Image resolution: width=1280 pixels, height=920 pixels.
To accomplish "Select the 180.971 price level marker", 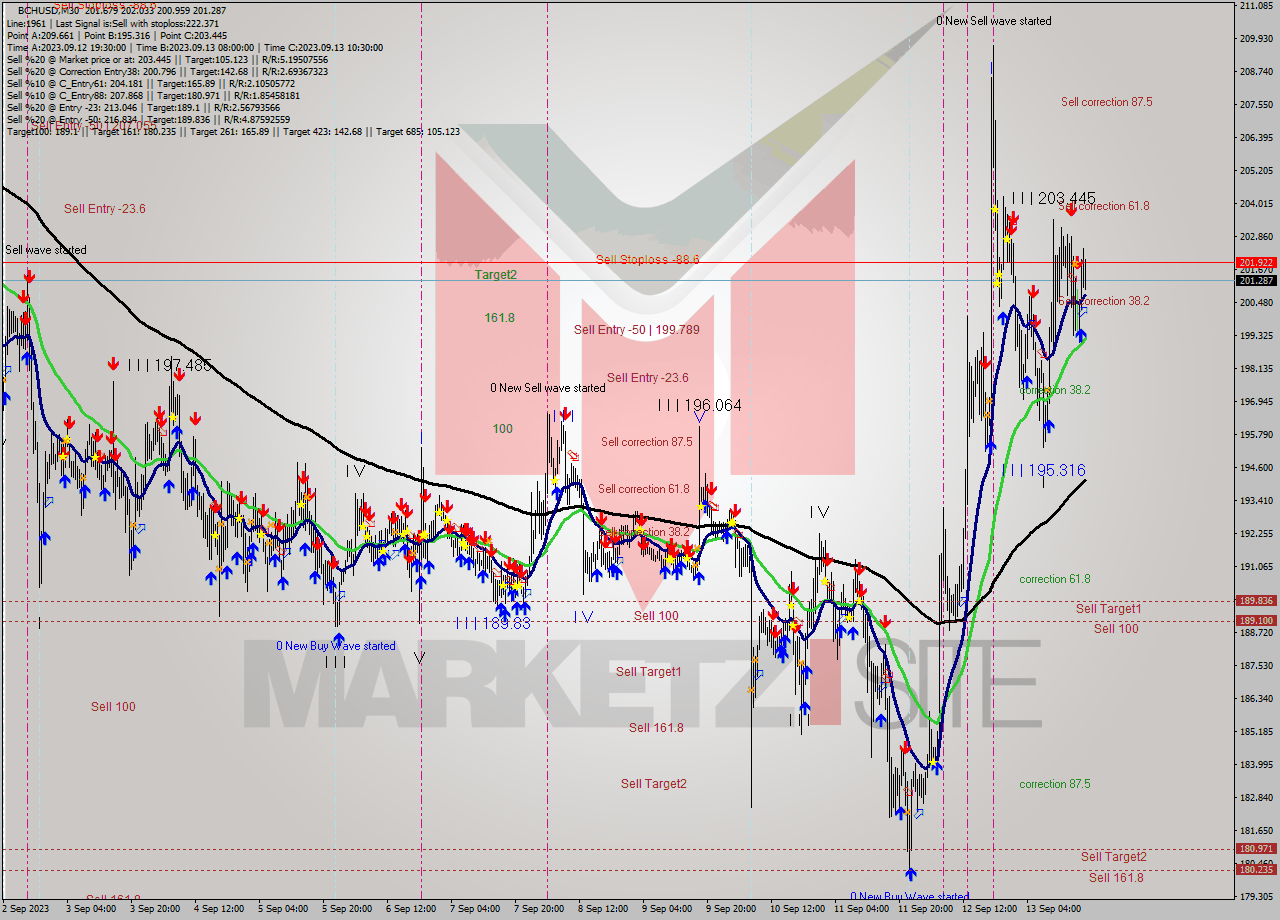I will (1256, 849).
